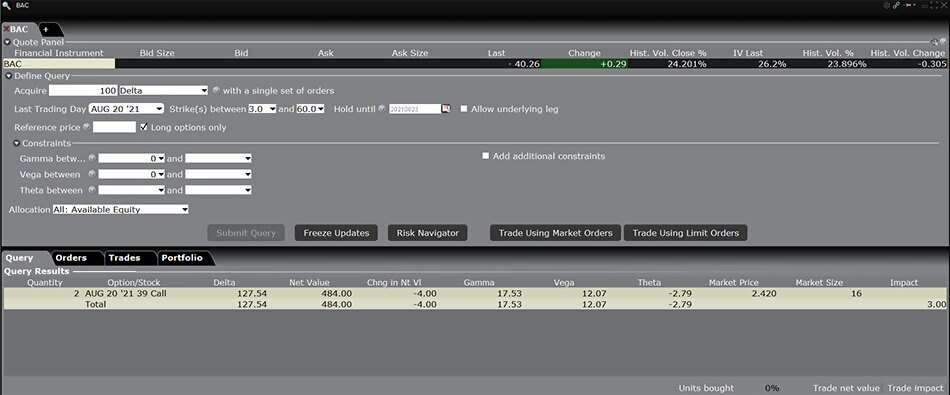Image resolution: width=950 pixels, height=395 pixels.
Task: Check Add additional constraints
Action: tap(485, 156)
